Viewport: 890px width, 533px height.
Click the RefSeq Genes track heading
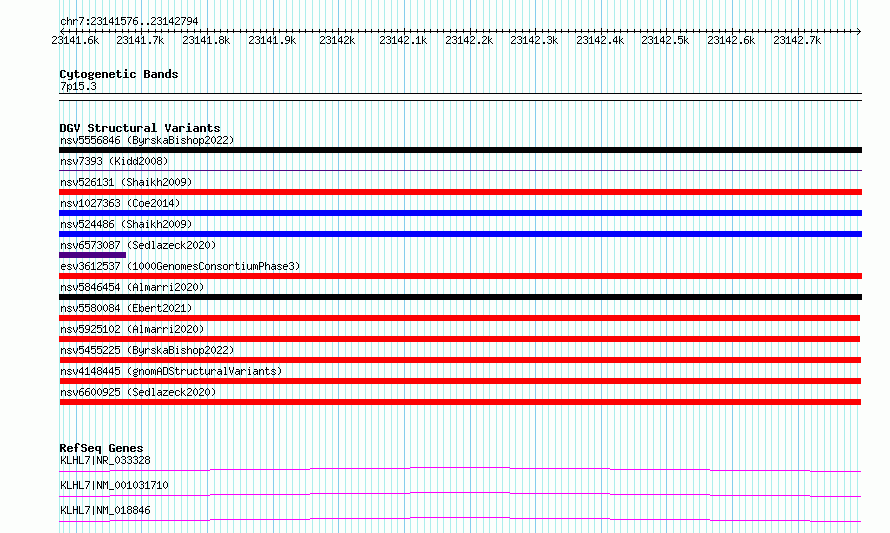(x=101, y=448)
